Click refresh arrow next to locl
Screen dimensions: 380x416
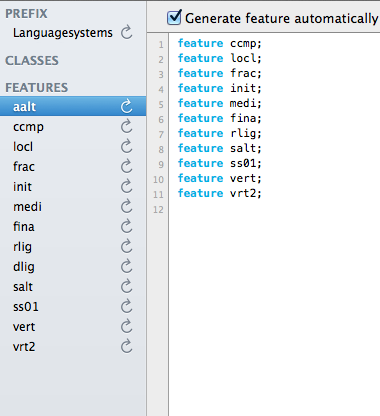tap(127, 146)
